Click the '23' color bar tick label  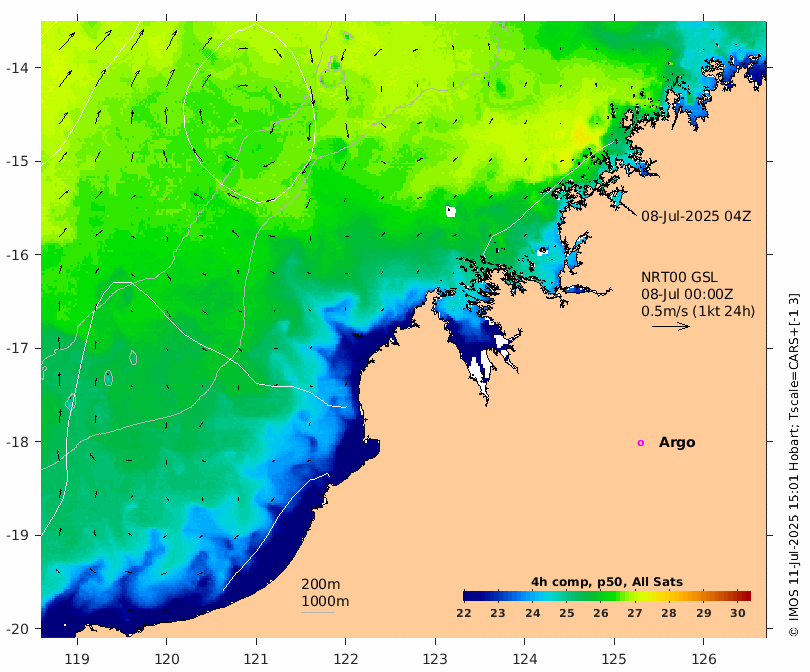497,613
